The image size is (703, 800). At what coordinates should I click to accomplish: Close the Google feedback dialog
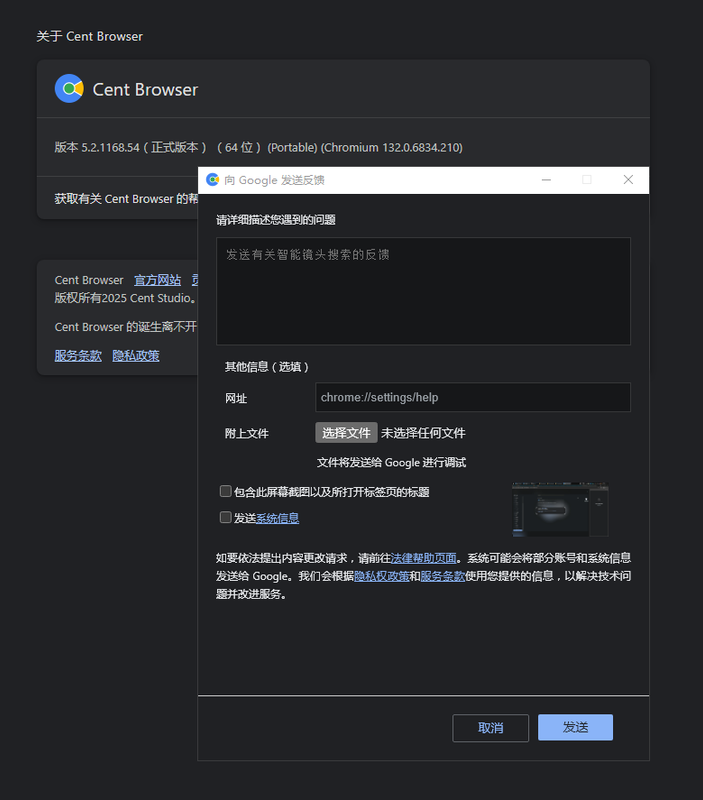628,180
